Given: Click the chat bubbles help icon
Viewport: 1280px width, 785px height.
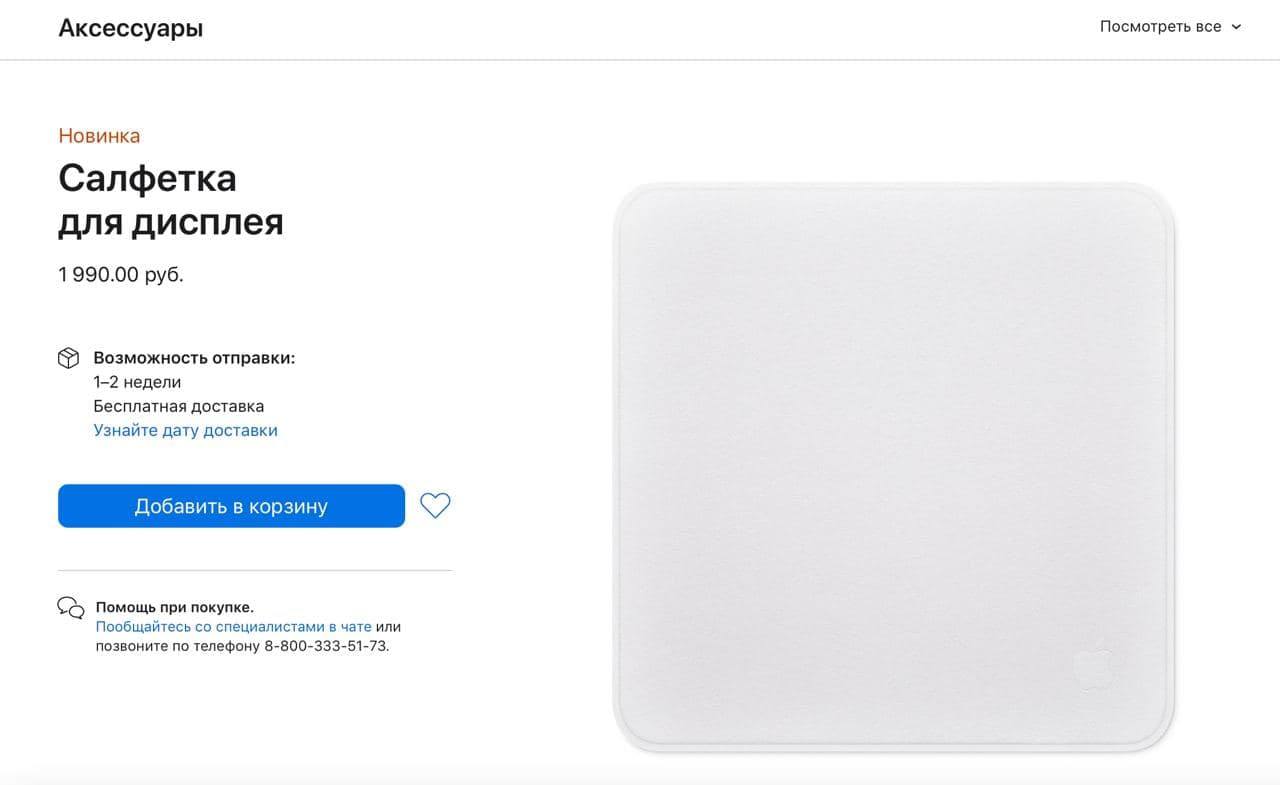Looking at the screenshot, I should pos(71,608).
